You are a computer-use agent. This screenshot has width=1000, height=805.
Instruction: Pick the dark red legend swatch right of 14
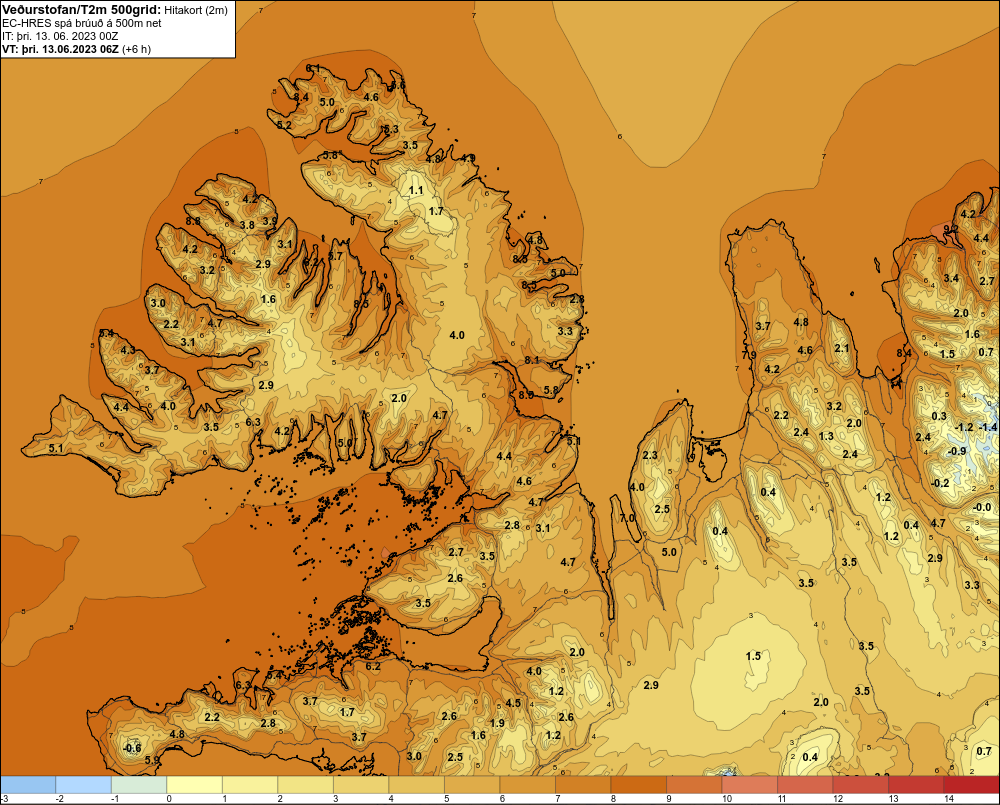[971, 785]
